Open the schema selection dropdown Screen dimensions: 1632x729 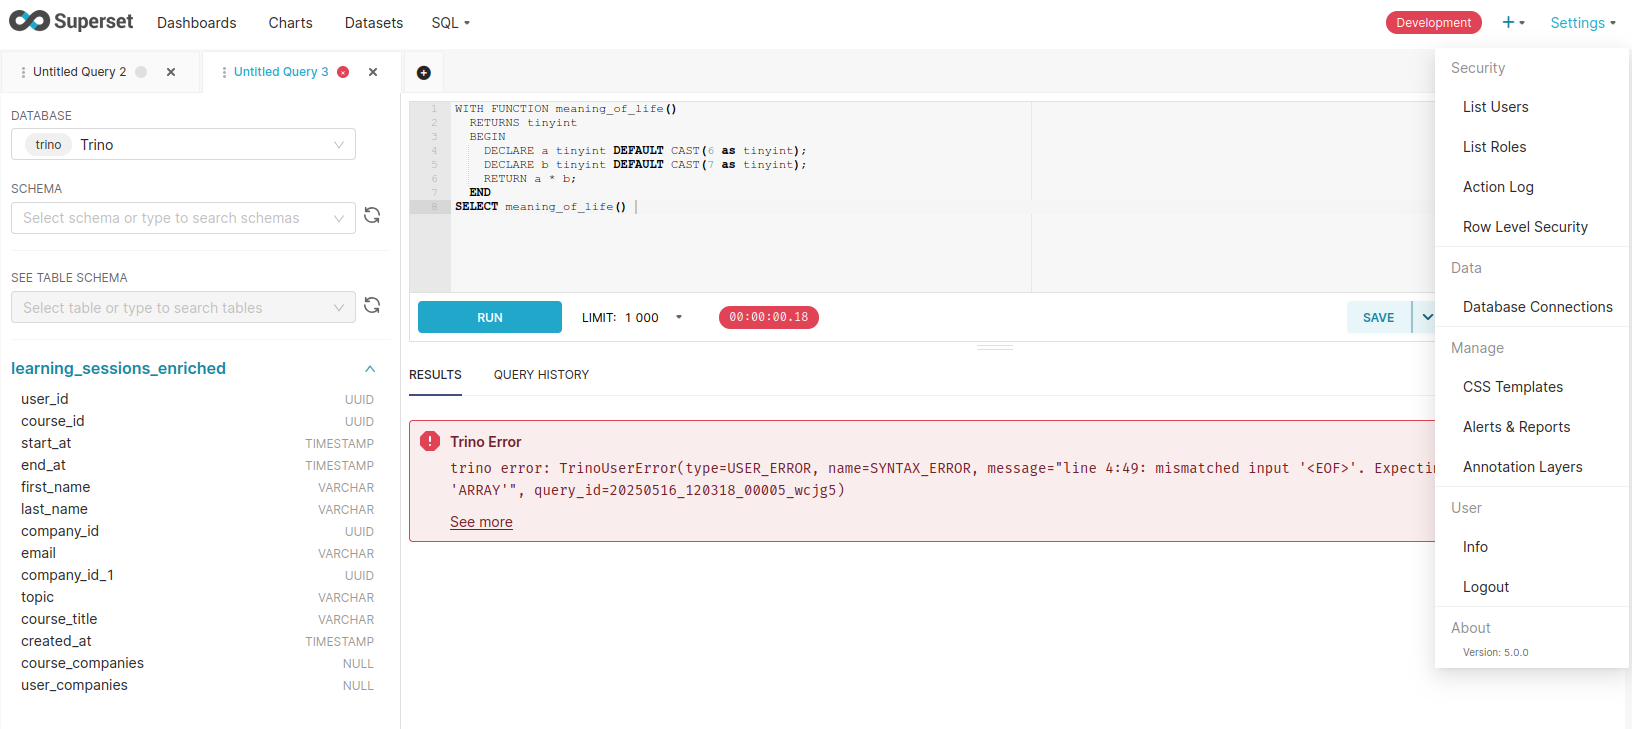click(183, 218)
